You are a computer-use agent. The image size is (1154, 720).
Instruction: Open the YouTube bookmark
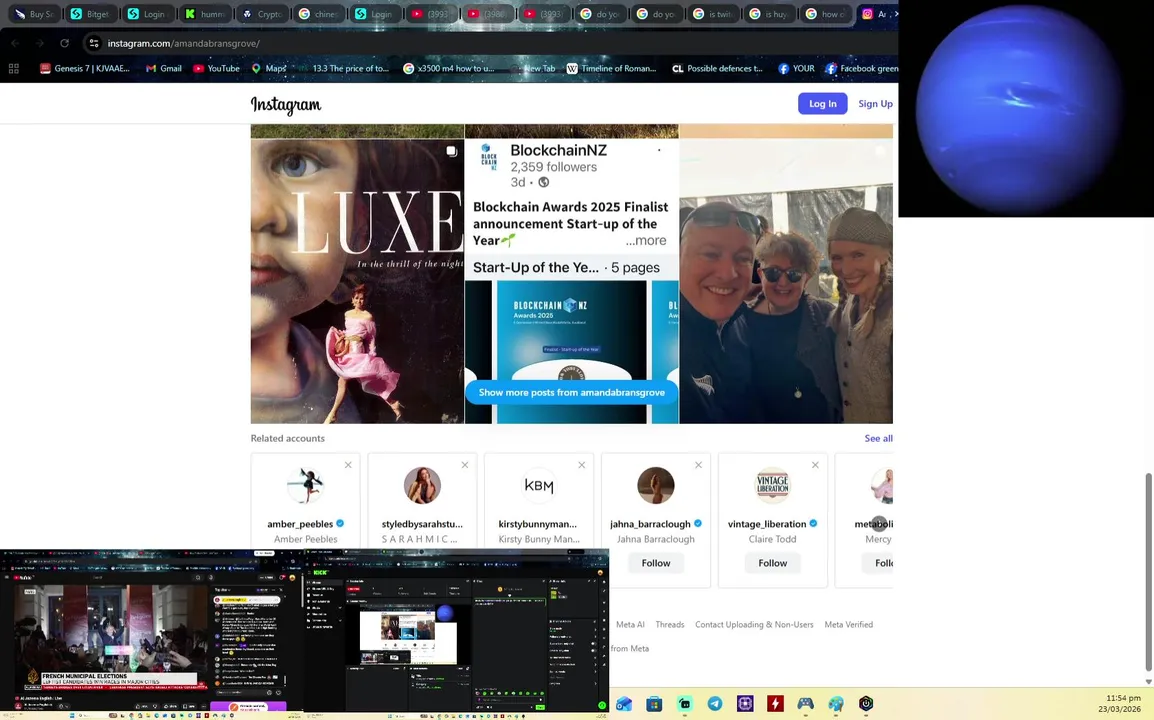point(216,68)
